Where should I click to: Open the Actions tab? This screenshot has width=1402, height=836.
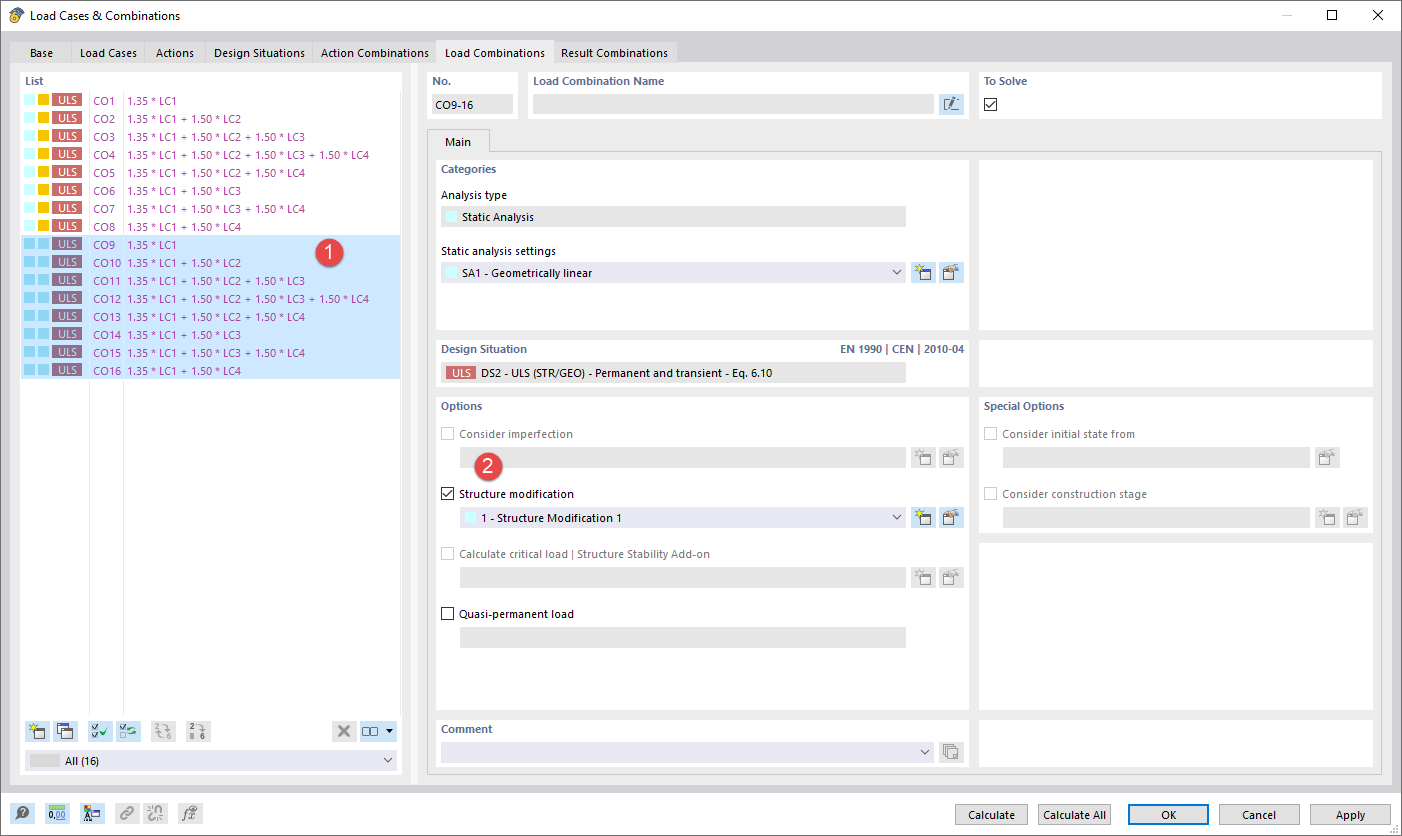click(x=175, y=53)
